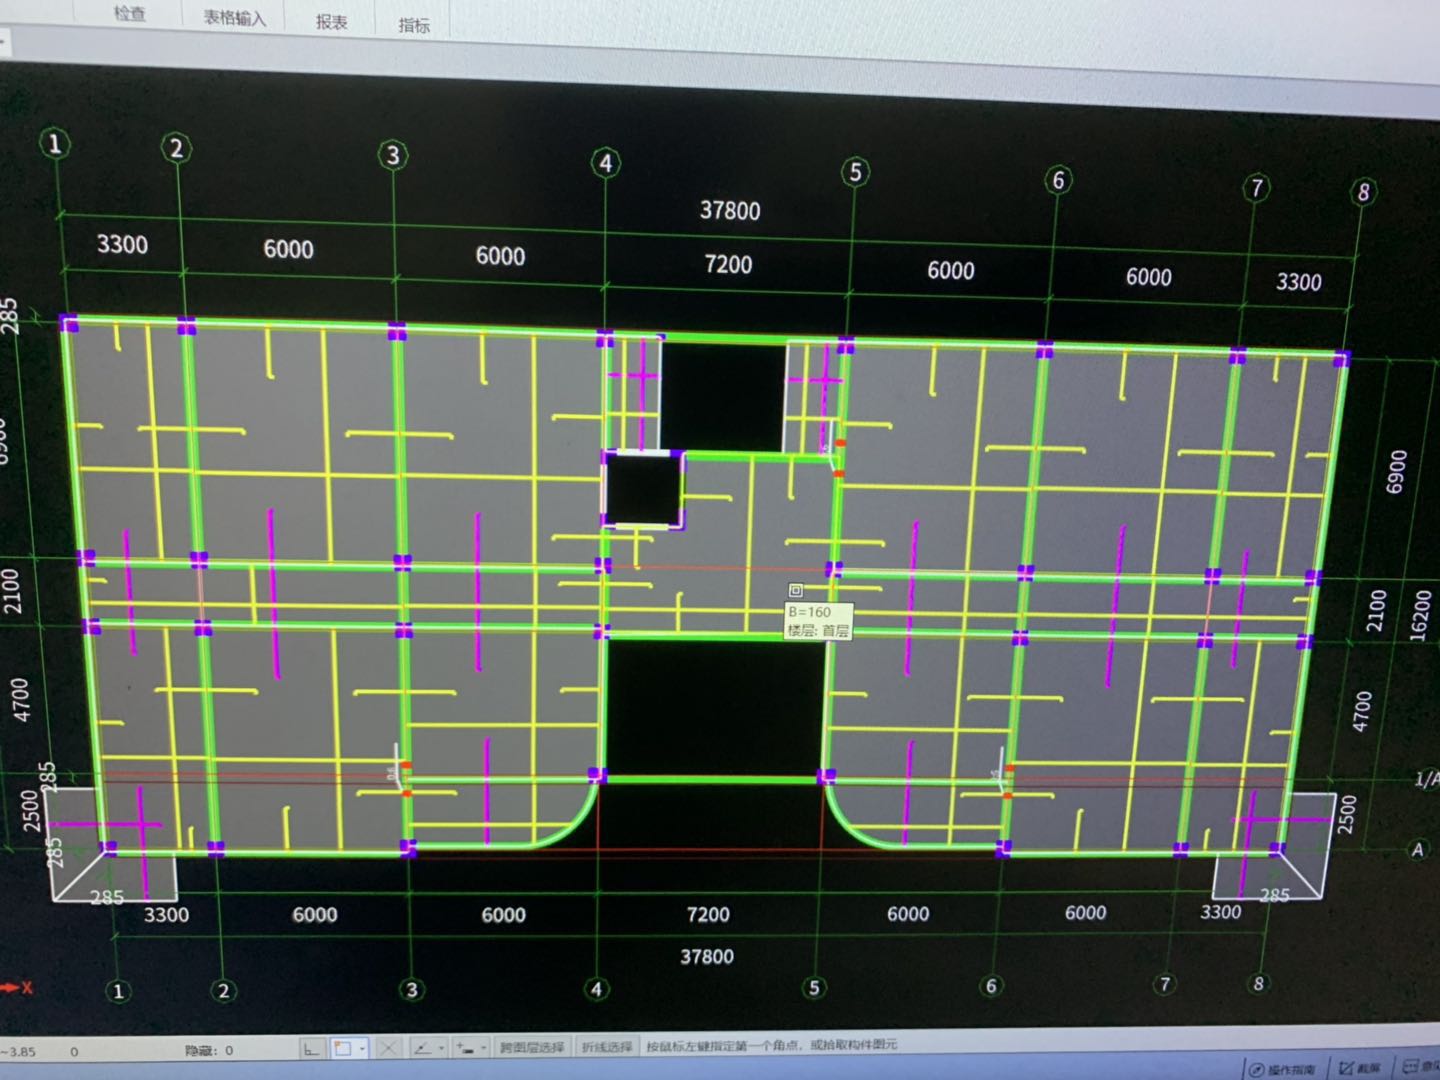Open the 指标 tab
Screen dimensions: 1440x1080
coord(414,25)
